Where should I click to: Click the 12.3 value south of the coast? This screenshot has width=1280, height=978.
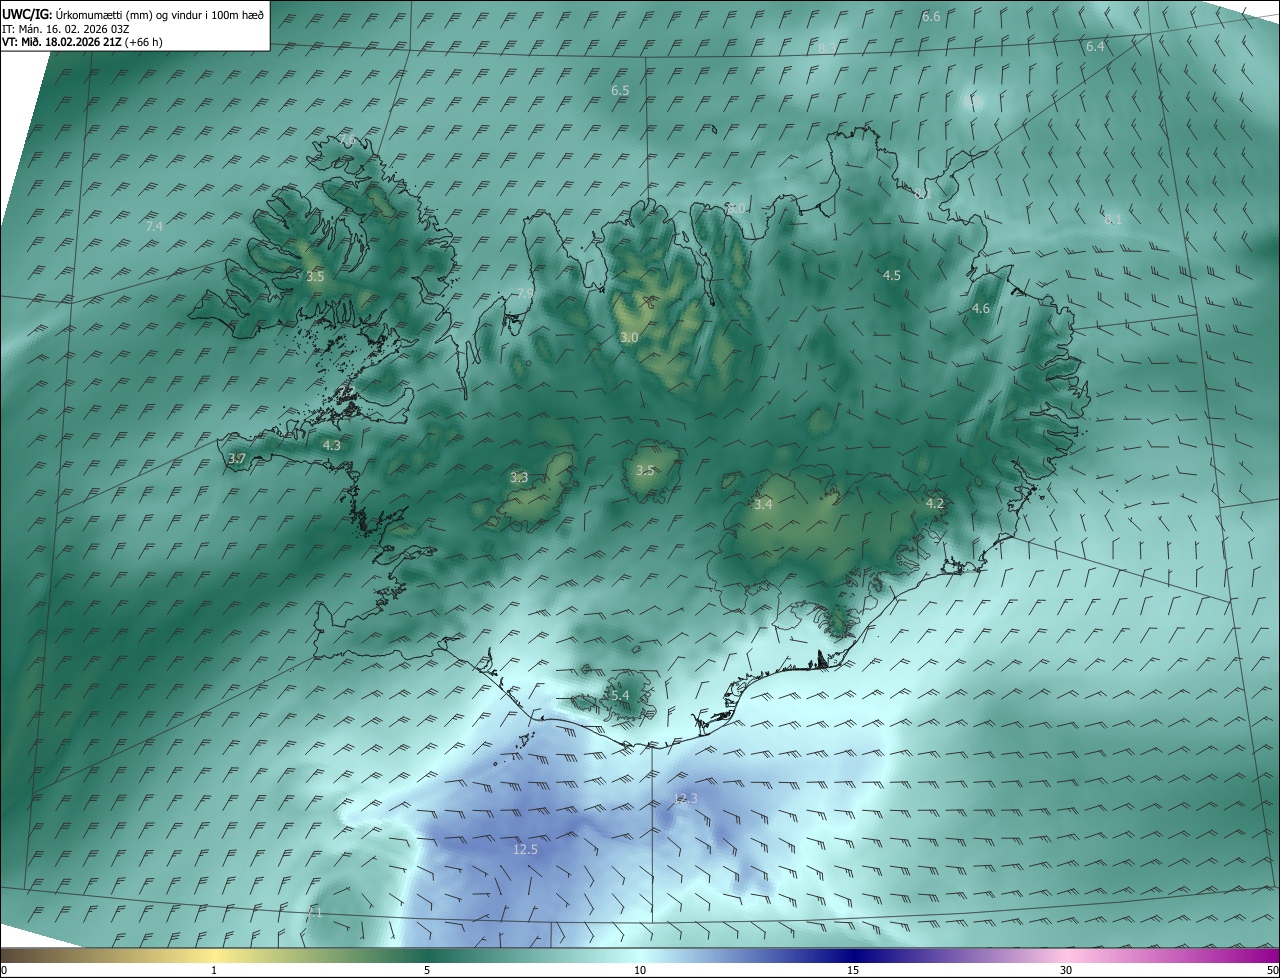(685, 798)
